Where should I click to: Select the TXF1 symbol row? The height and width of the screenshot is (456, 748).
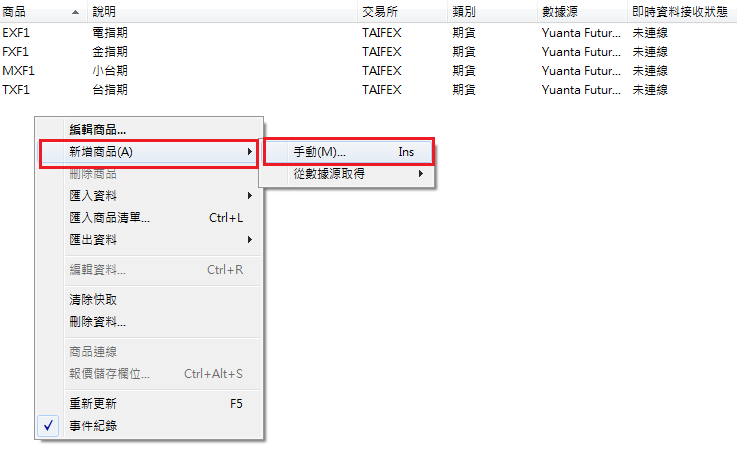pyautogui.click(x=368, y=90)
